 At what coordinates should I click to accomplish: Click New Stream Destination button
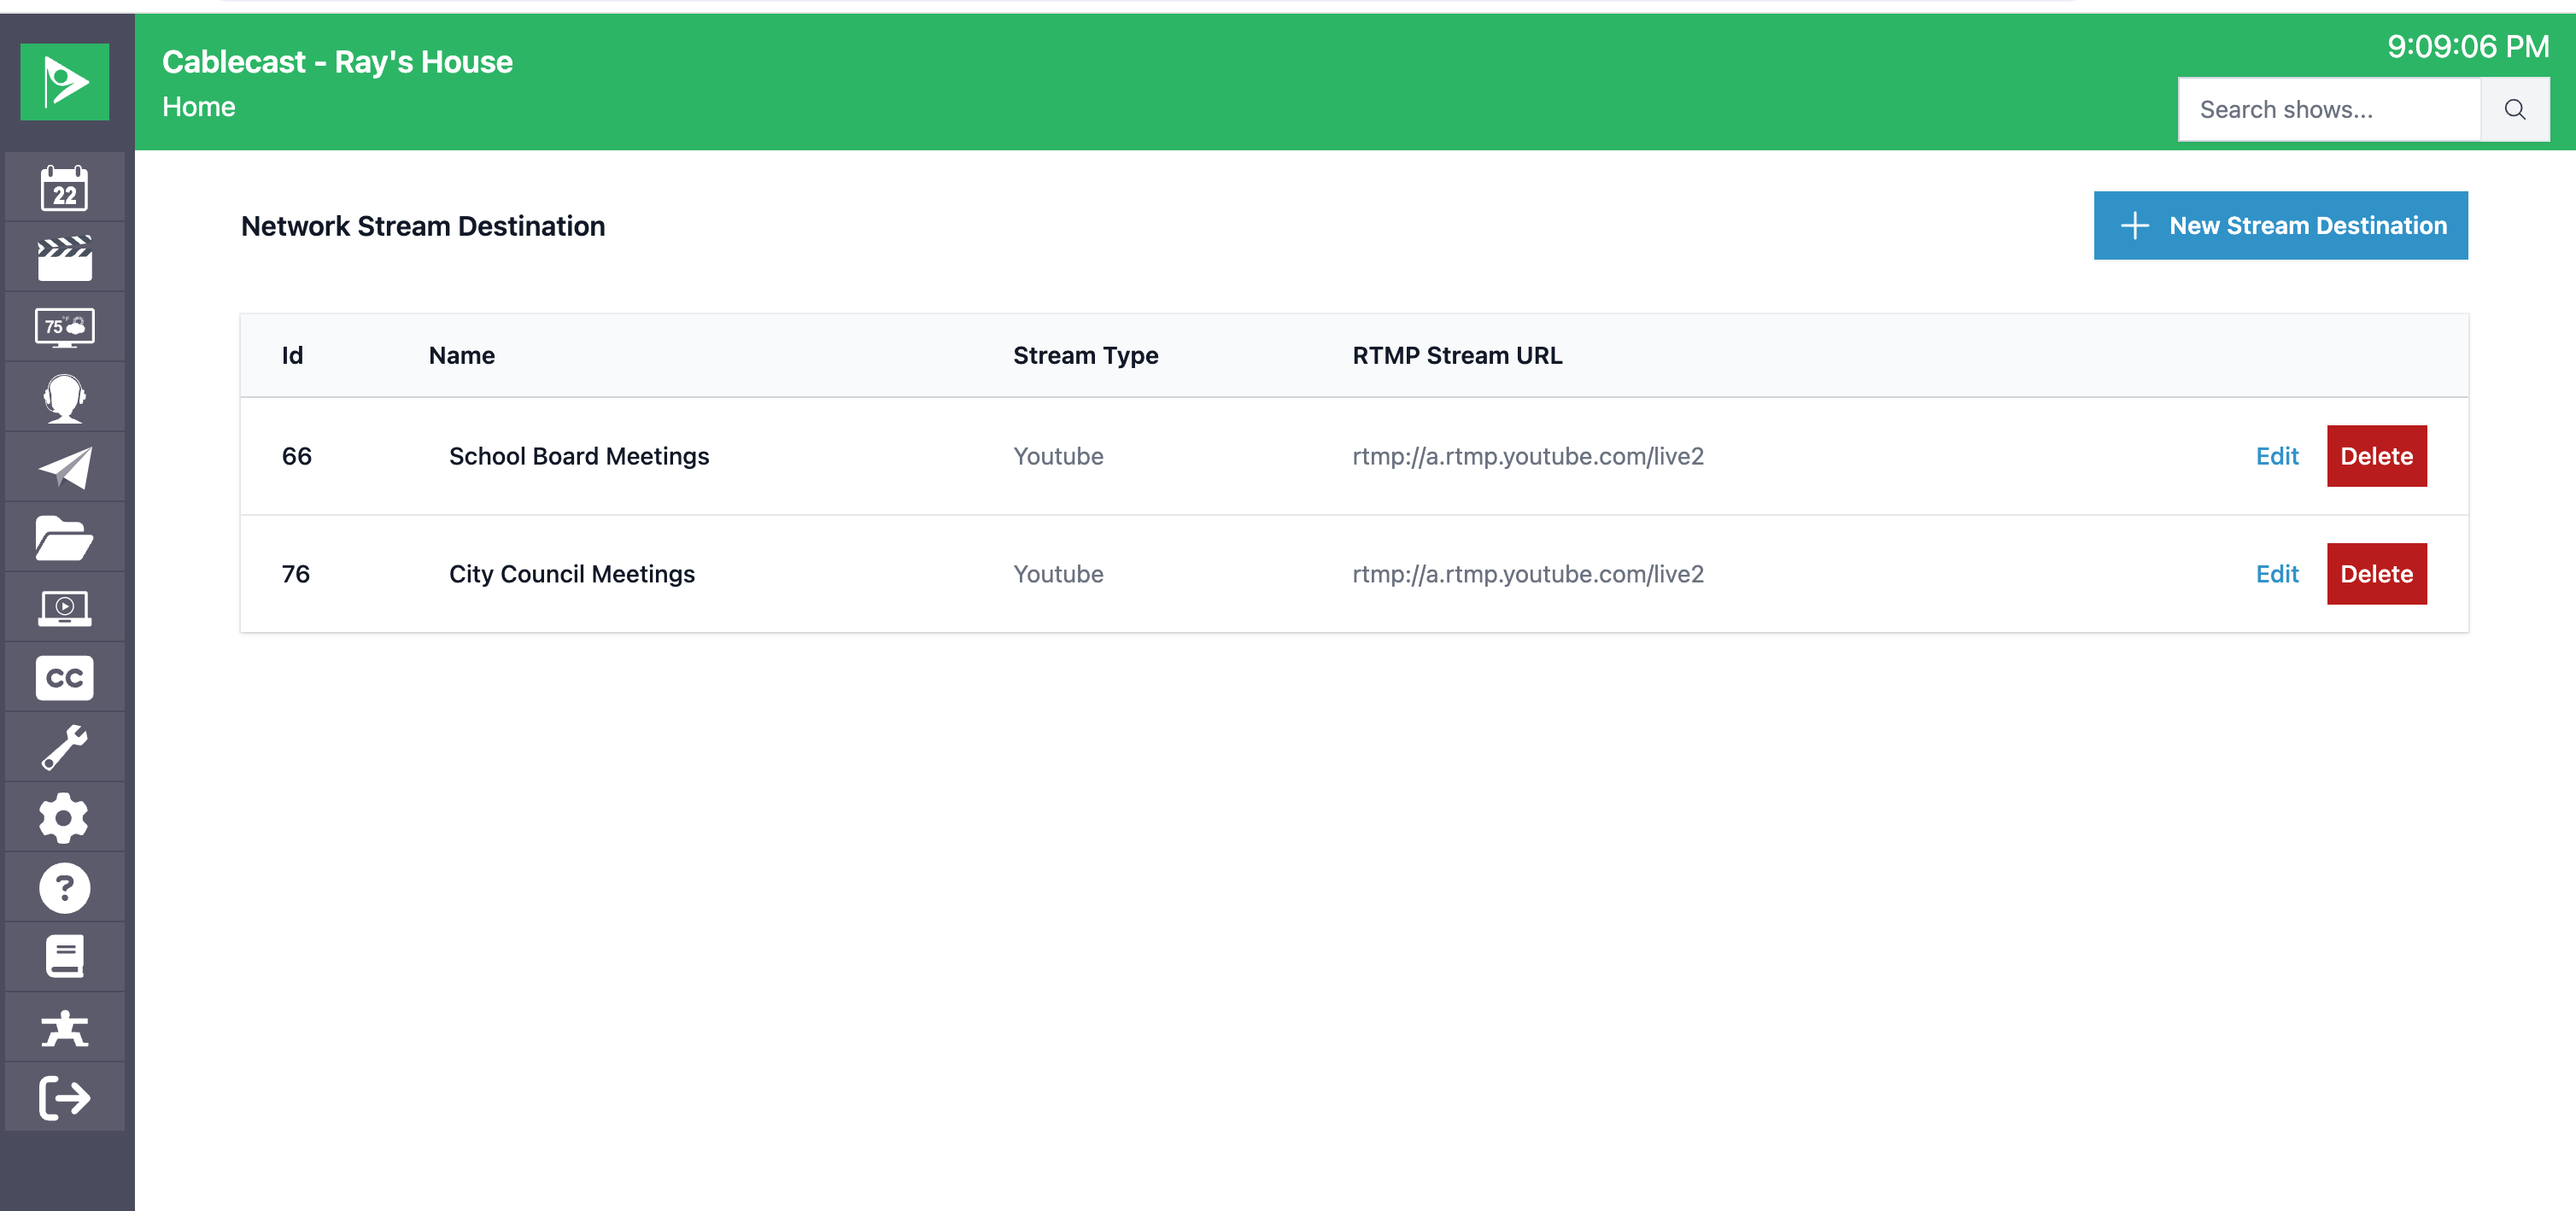[x=2280, y=226]
